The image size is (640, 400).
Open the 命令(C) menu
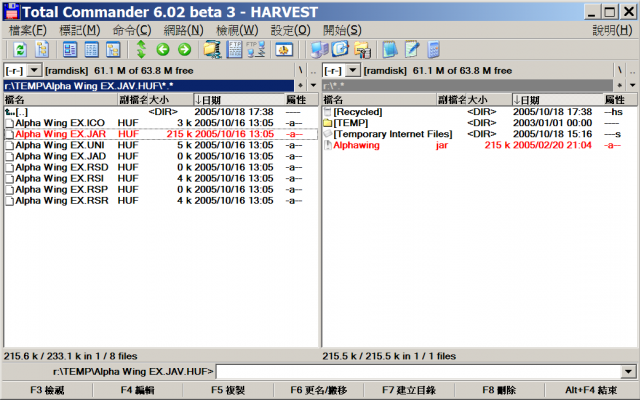coord(131,30)
